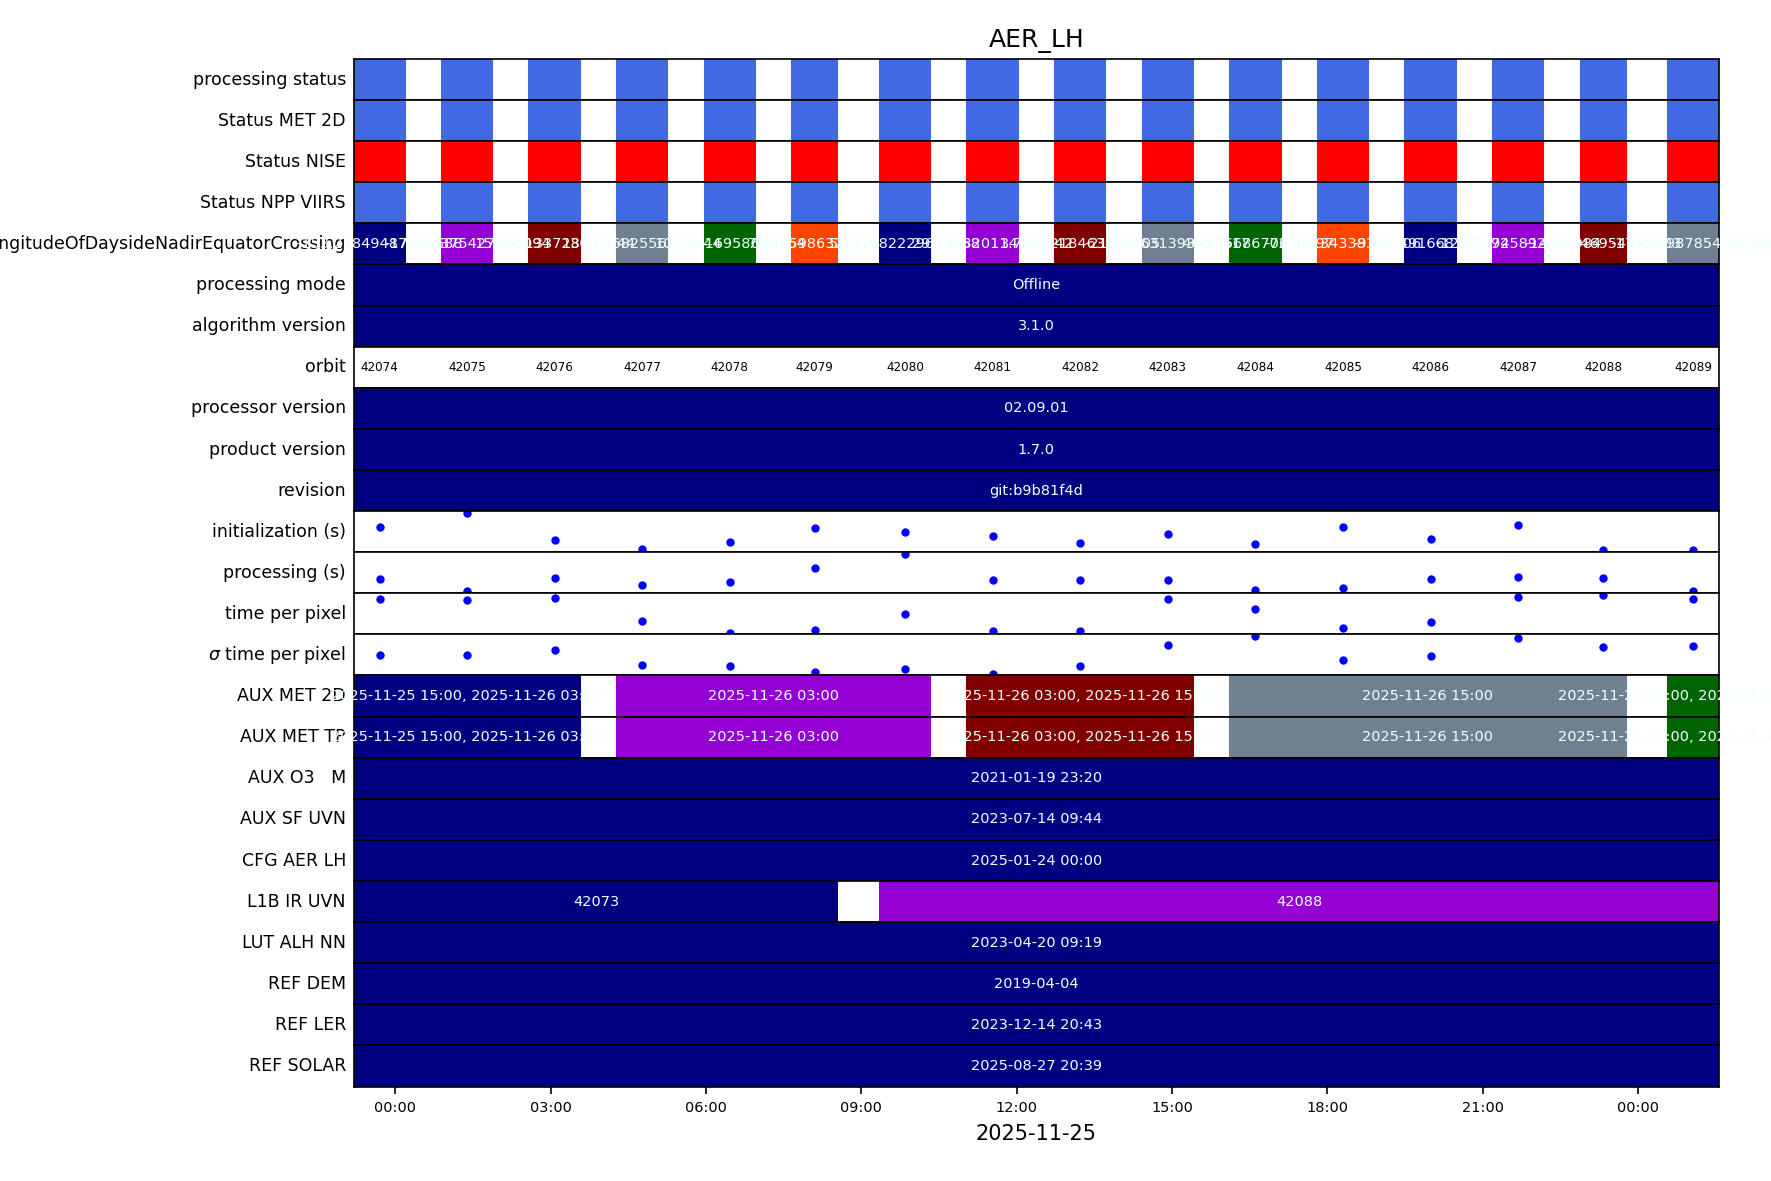Select orbit number 42089 label
The height and width of the screenshot is (1181, 1771).
1692,367
